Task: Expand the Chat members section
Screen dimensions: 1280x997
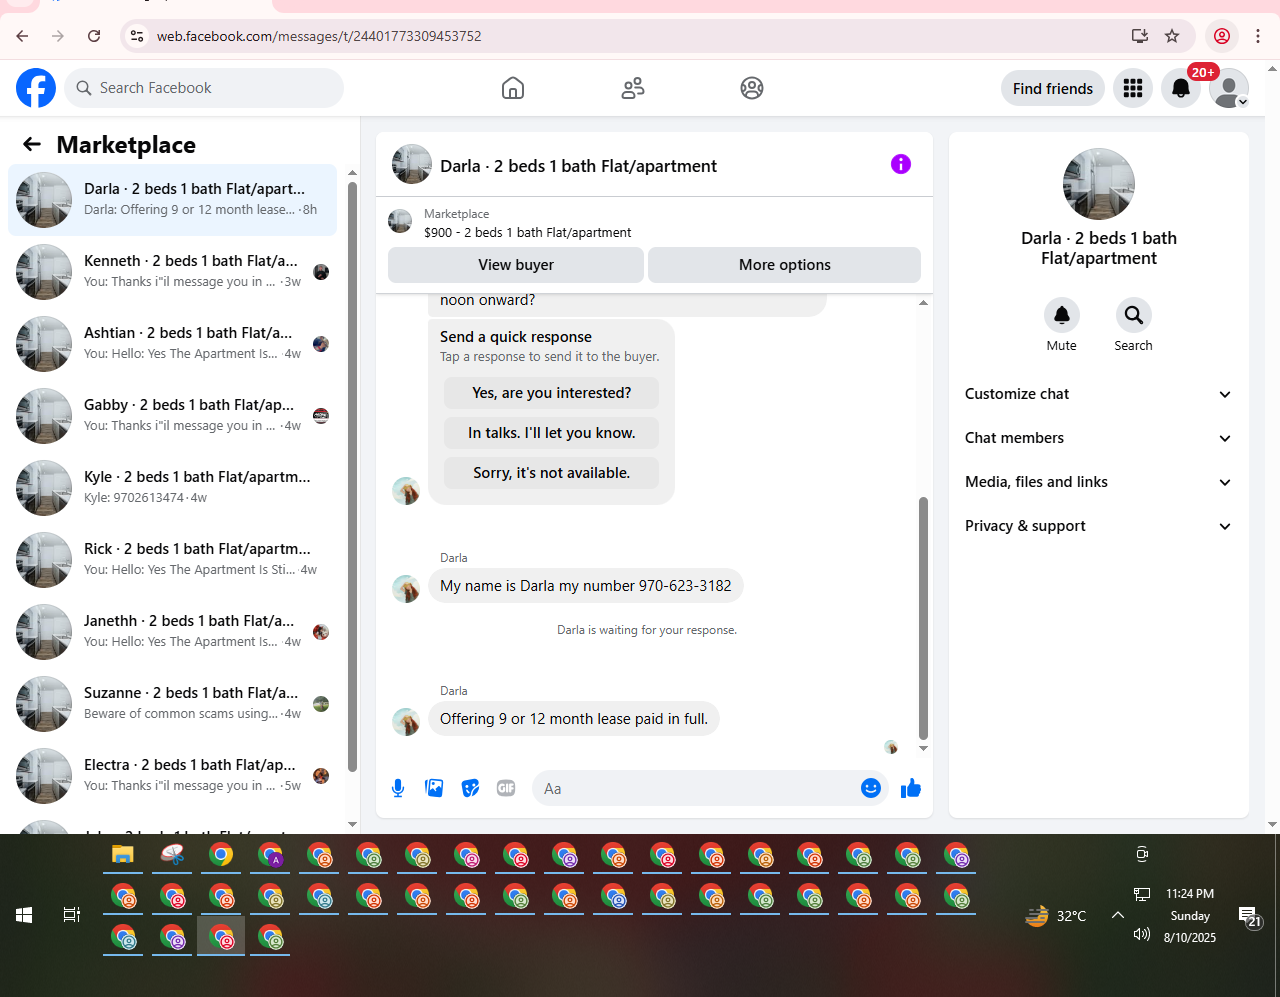Action: click(1099, 438)
